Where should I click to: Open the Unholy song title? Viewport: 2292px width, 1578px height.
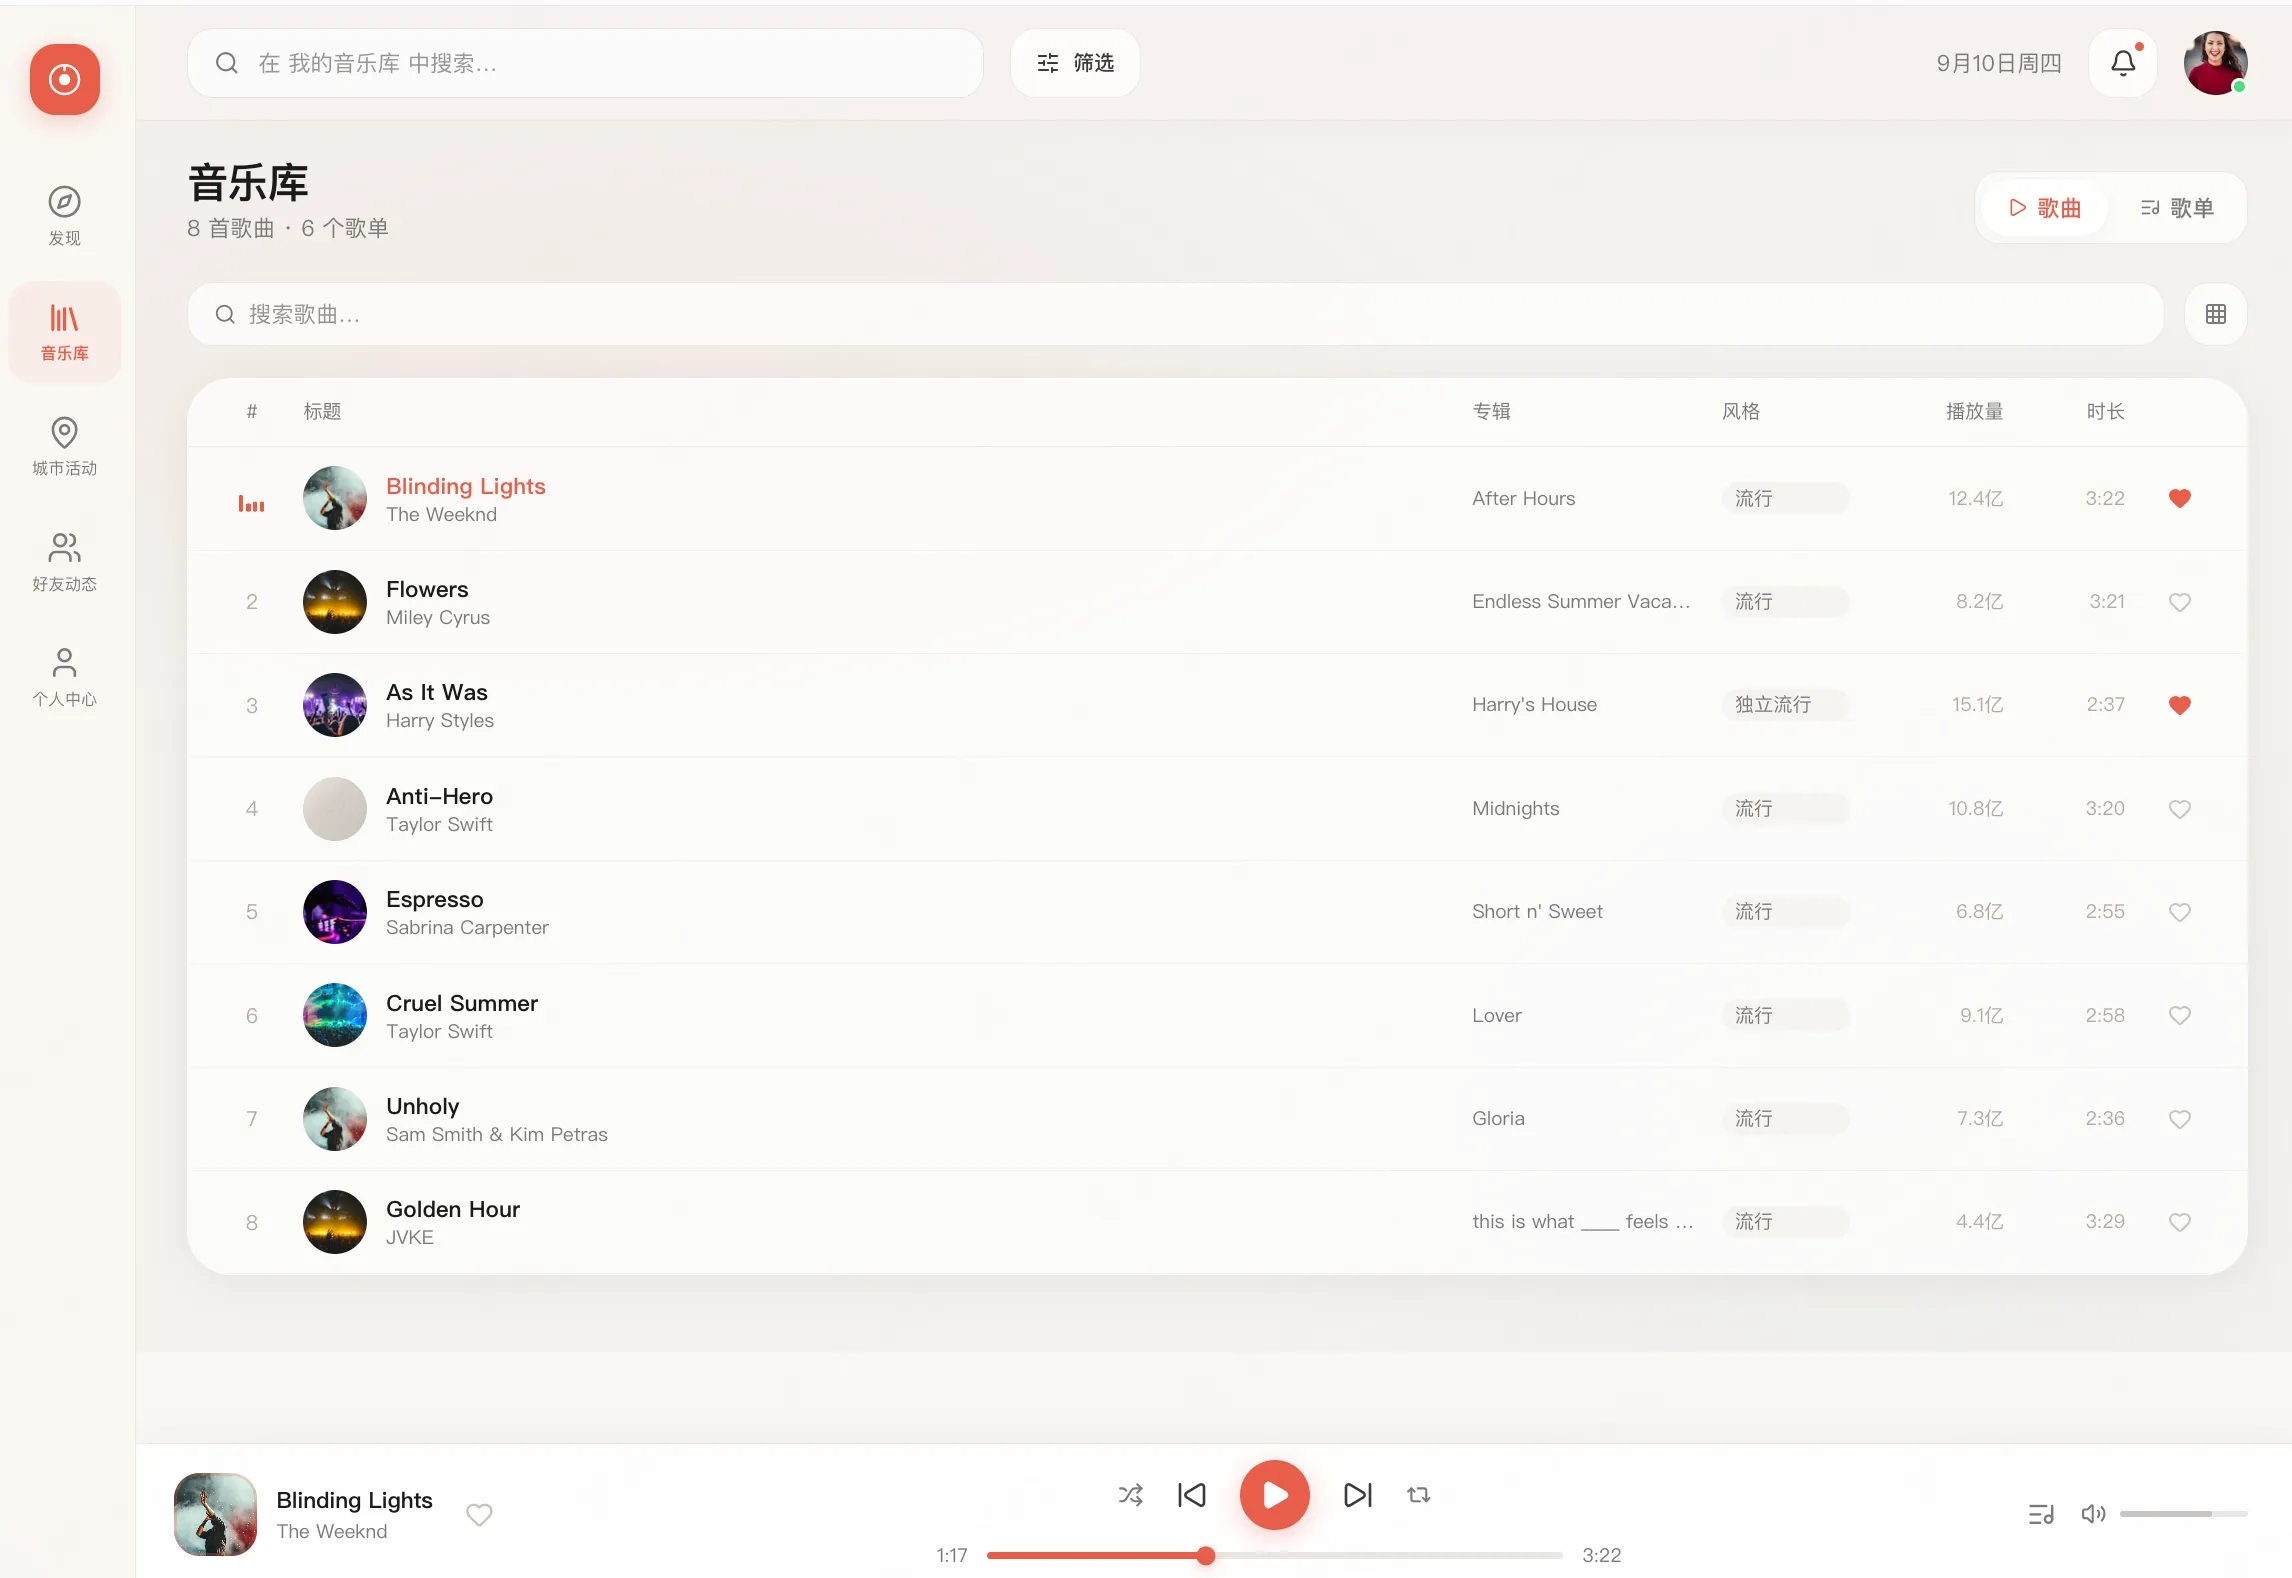point(422,1106)
